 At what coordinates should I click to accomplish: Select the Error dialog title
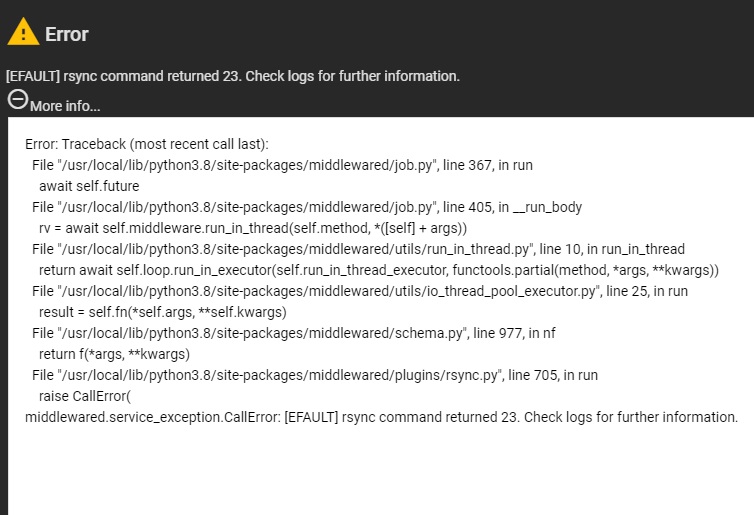coord(67,34)
